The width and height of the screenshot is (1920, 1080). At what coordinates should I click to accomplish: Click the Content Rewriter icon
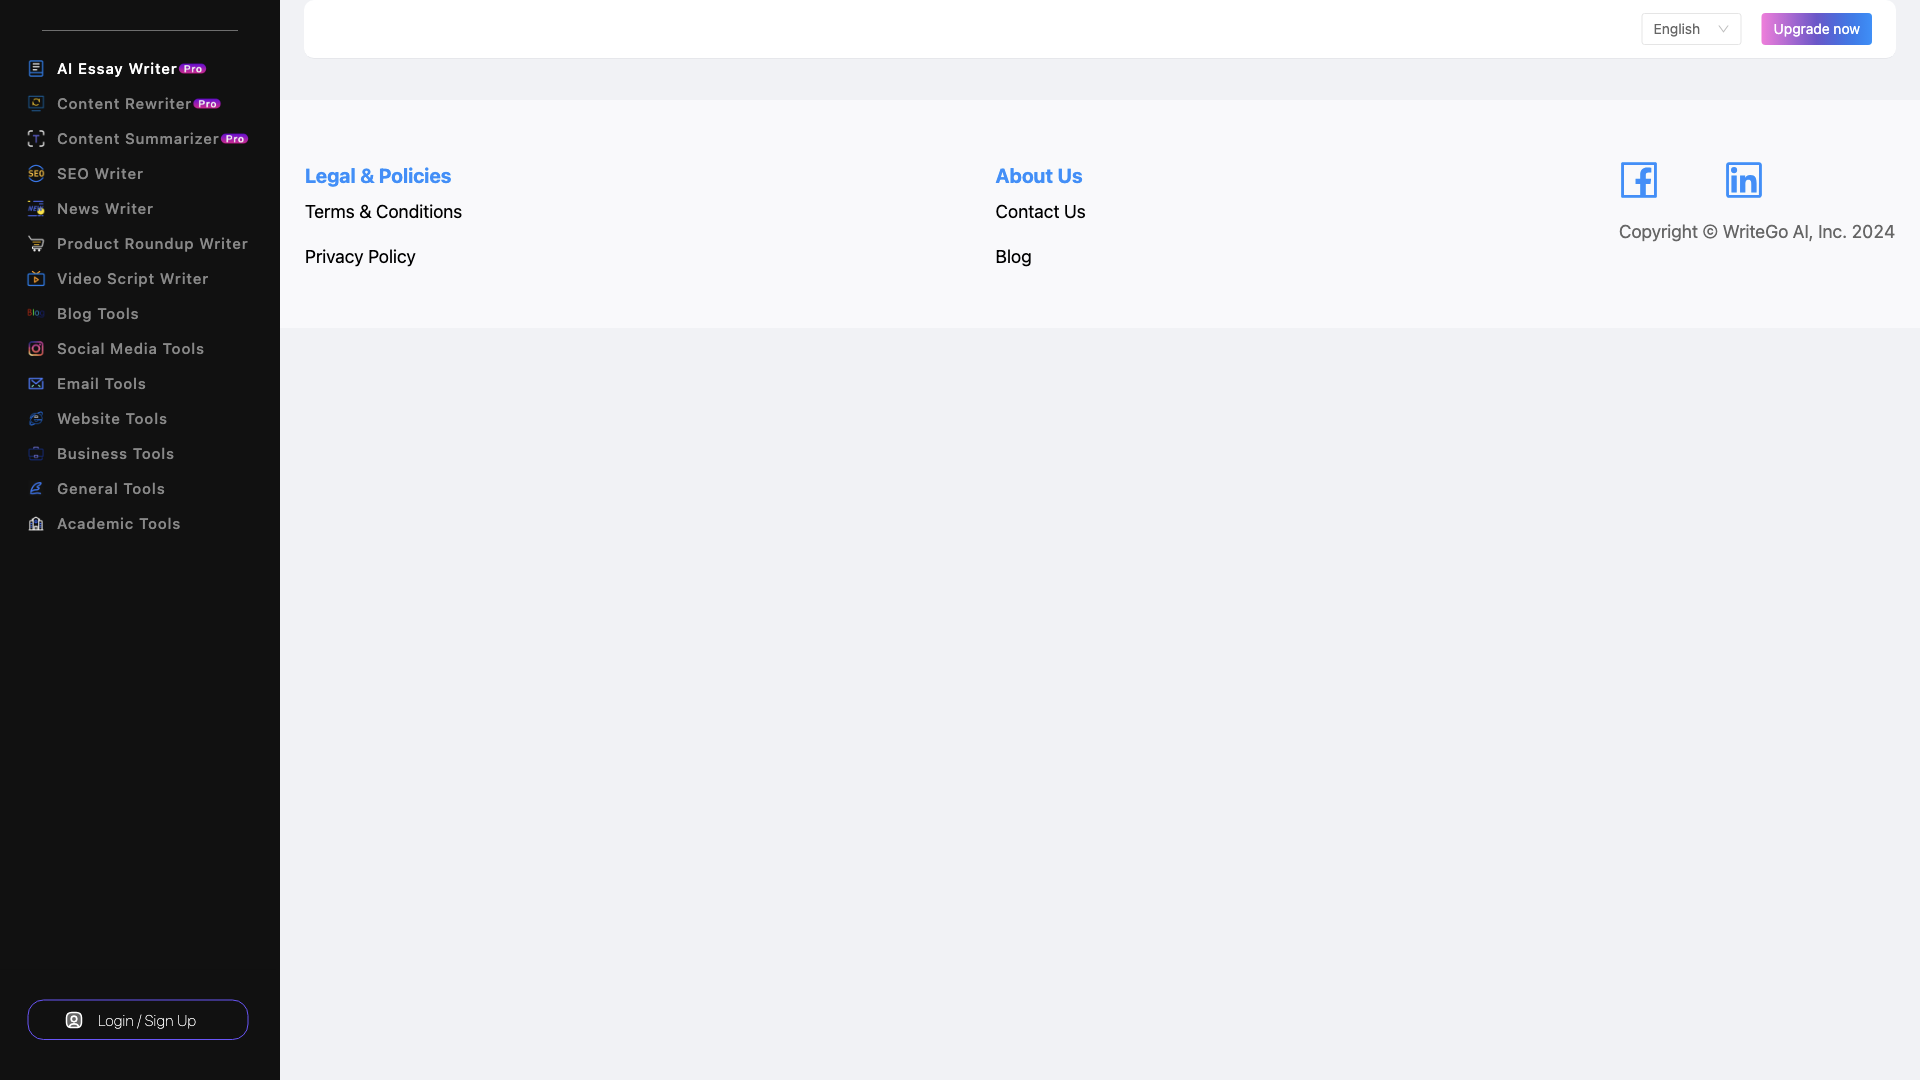[36, 103]
